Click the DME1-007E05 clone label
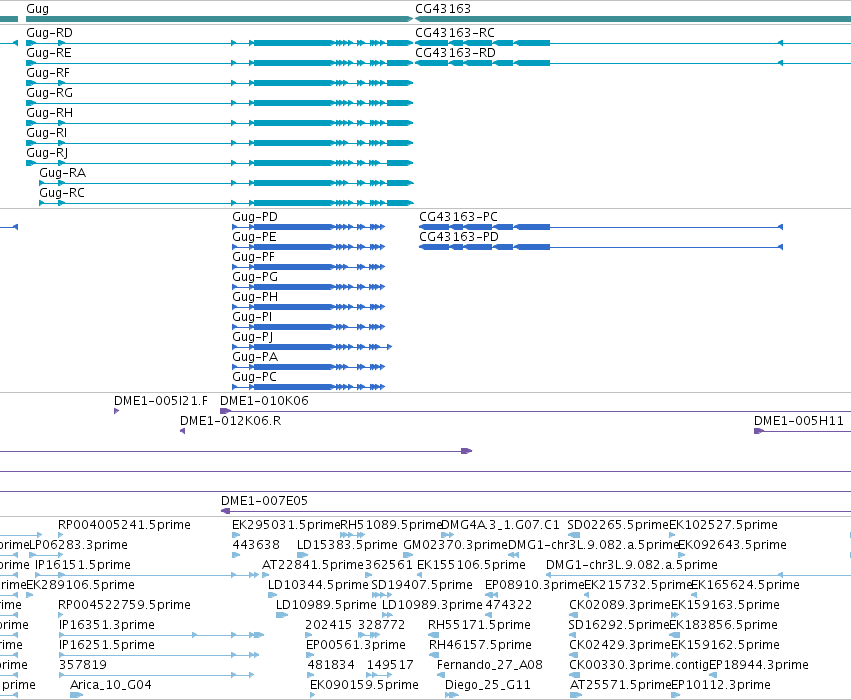This screenshot has height=700, width=851. point(264,500)
